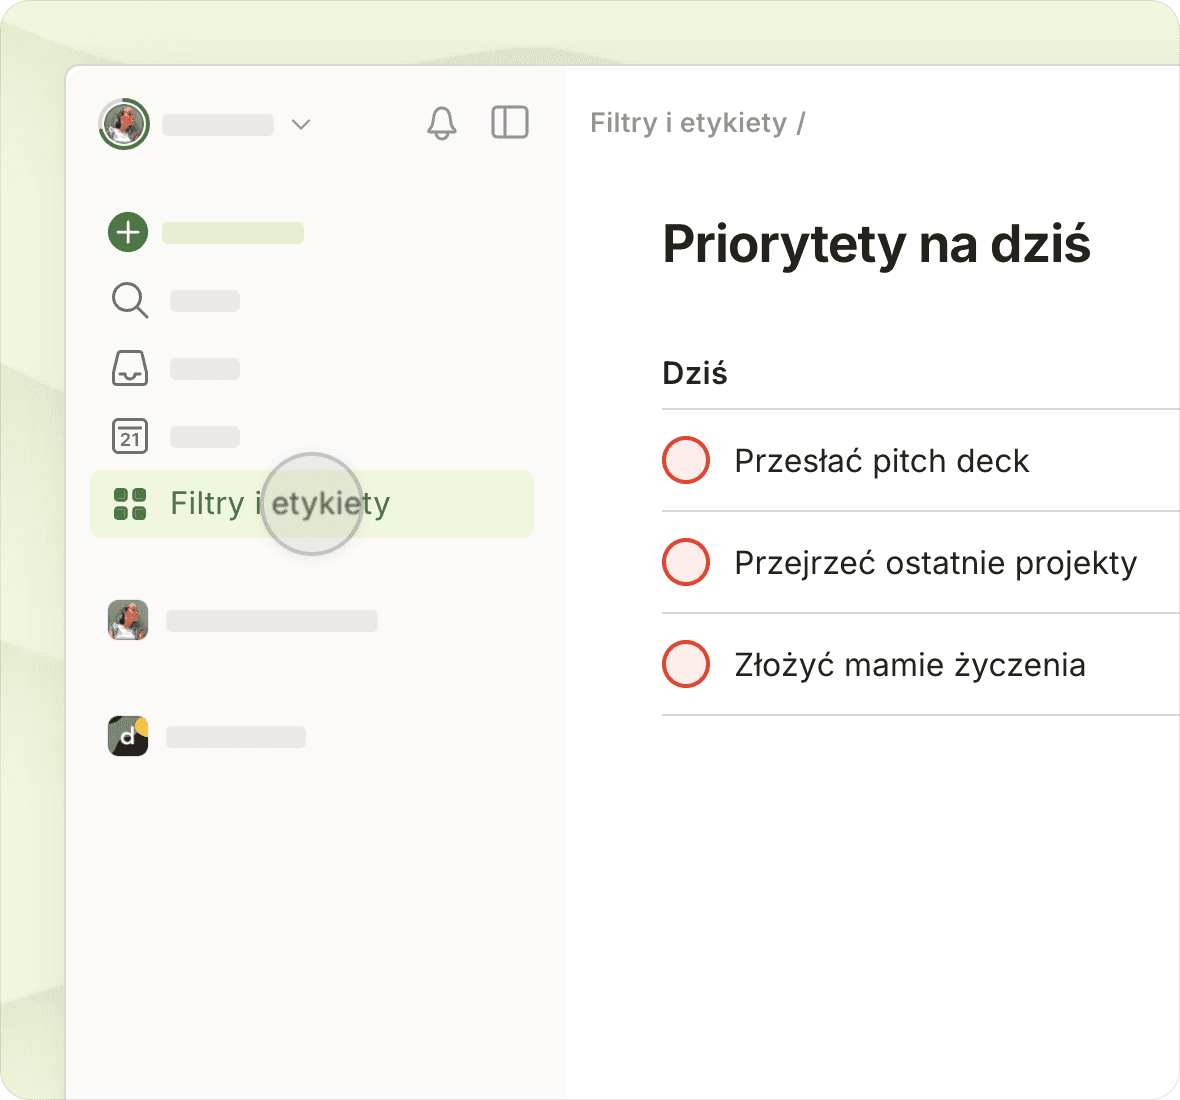This screenshot has width=1180, height=1100.
Task: Mark Złożyć mamie życzenia as done
Action: pyautogui.click(x=686, y=664)
